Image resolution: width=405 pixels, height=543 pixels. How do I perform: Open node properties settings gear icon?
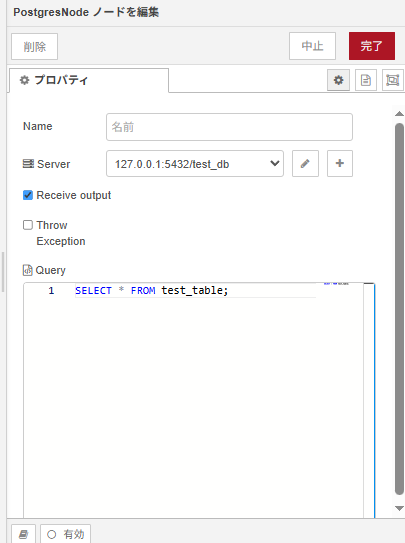(x=338, y=80)
